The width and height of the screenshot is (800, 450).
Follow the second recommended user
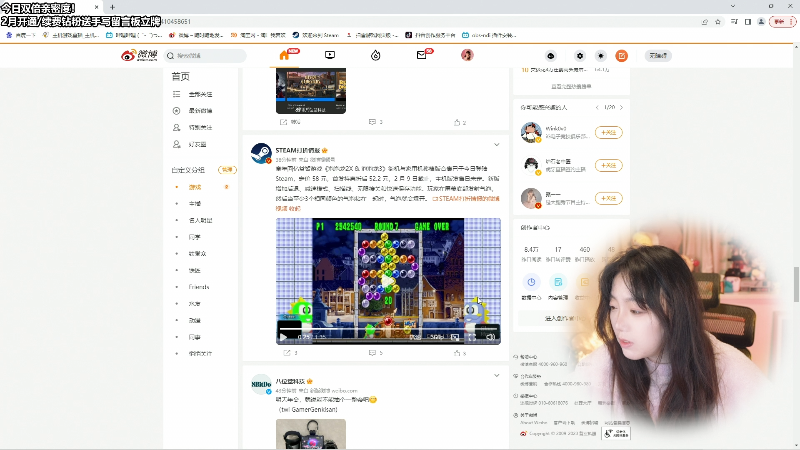609,165
